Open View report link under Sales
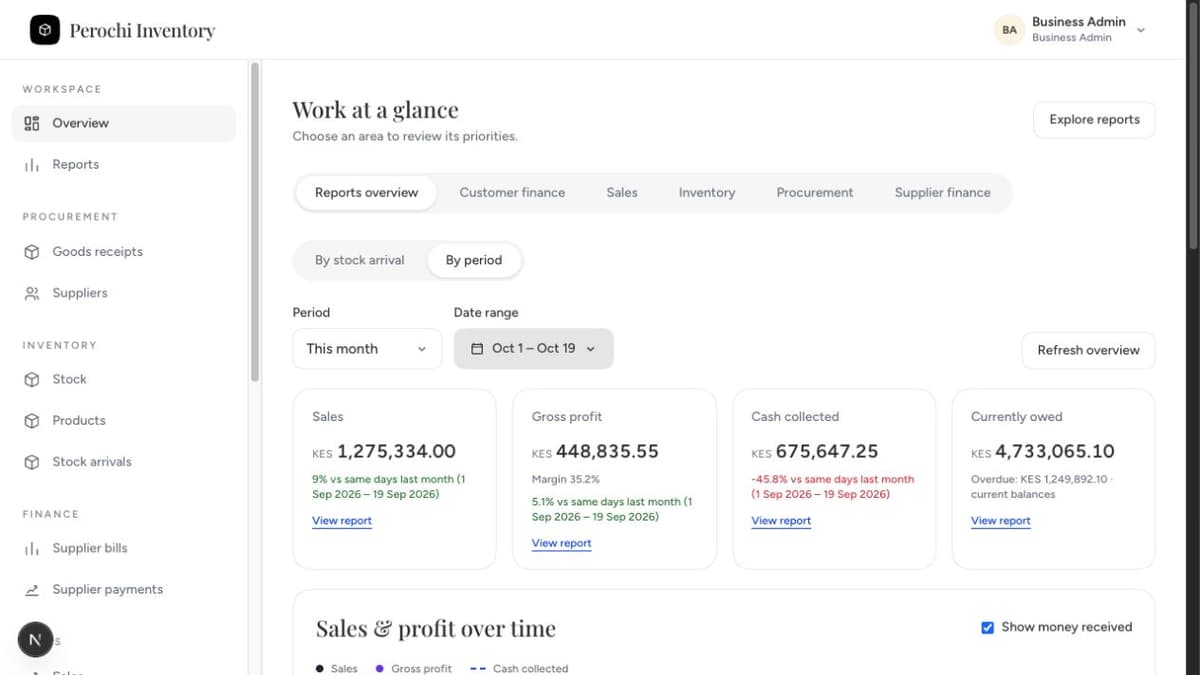Screen dimensions: 1200x675 (342, 521)
